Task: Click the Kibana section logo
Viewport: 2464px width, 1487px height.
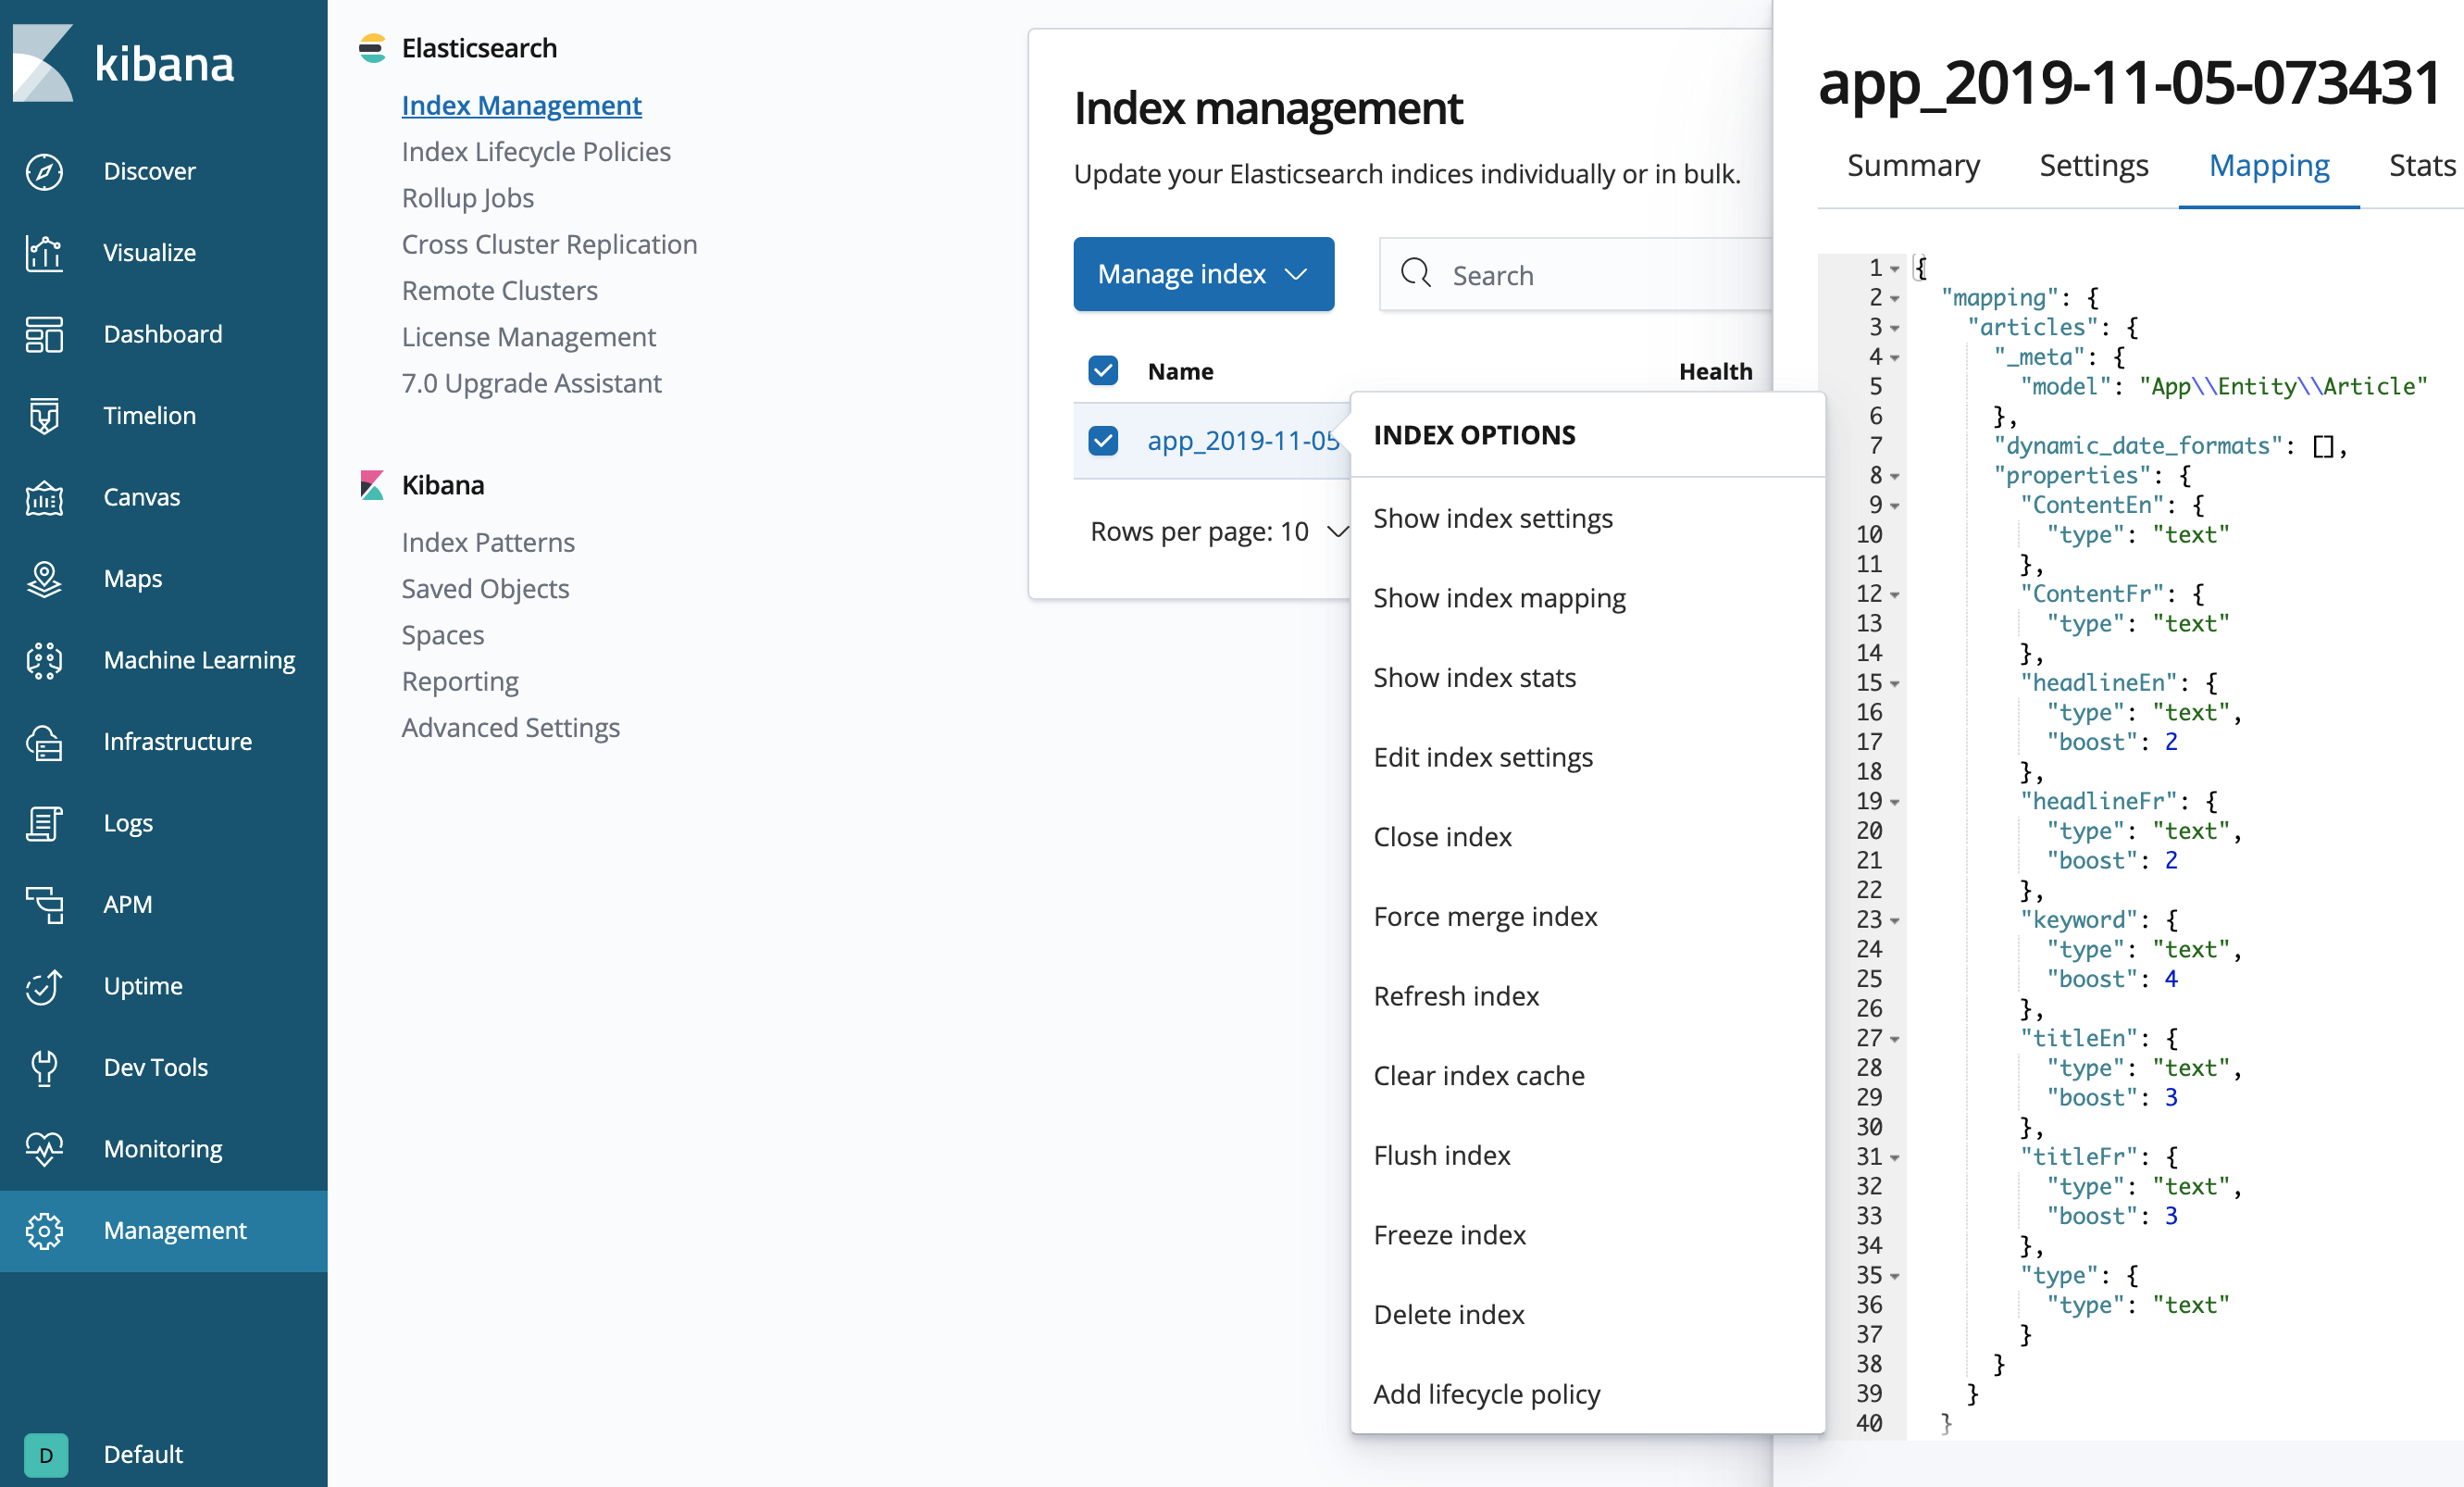Action: coord(372,485)
